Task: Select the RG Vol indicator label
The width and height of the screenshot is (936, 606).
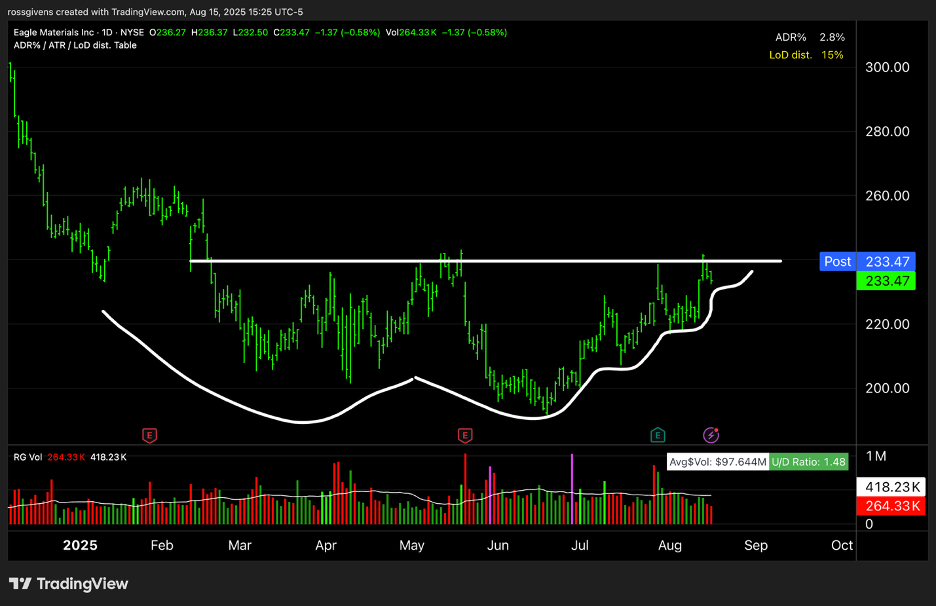Action: (x=30, y=458)
